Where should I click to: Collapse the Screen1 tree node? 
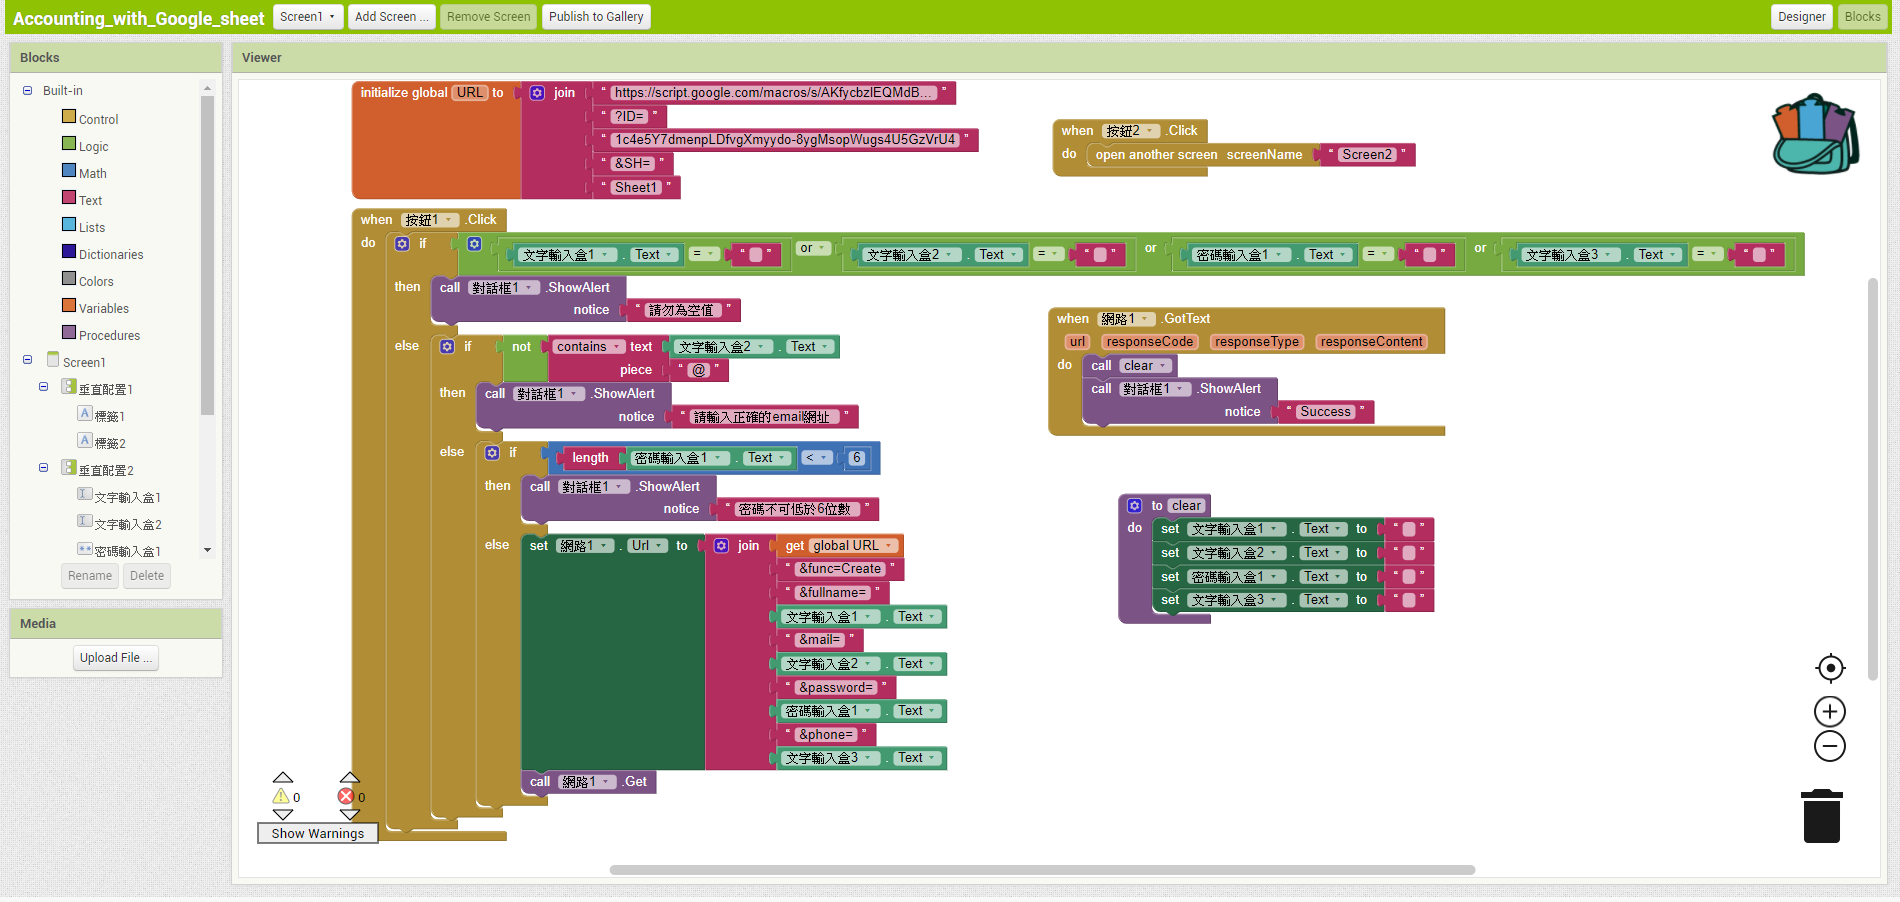click(27, 360)
